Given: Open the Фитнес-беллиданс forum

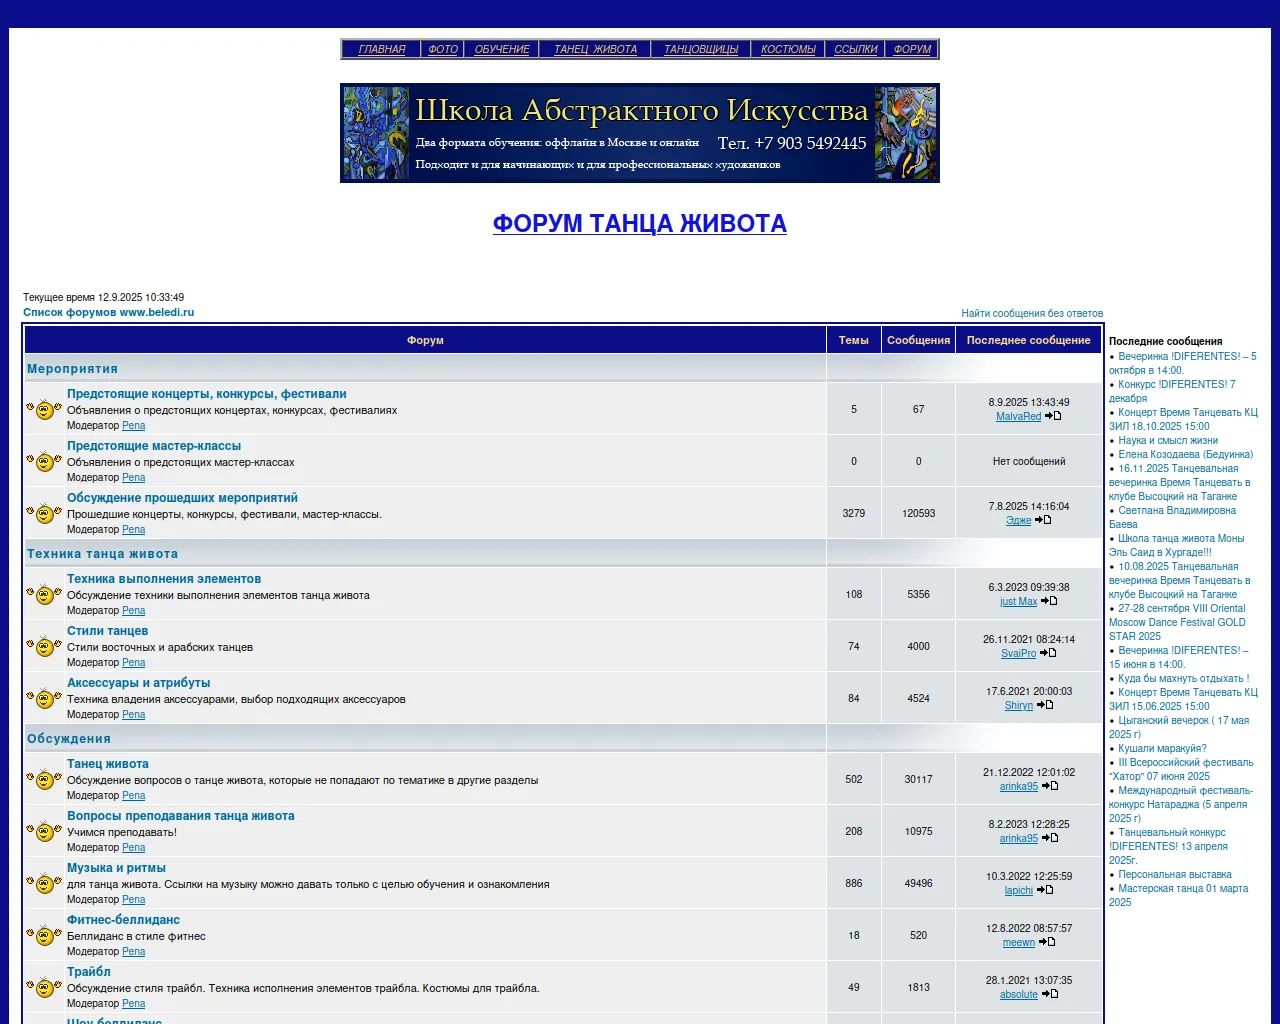Looking at the screenshot, I should 123,920.
